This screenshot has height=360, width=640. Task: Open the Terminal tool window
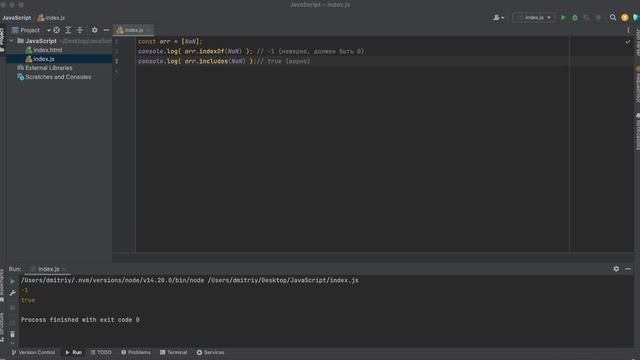coord(173,352)
